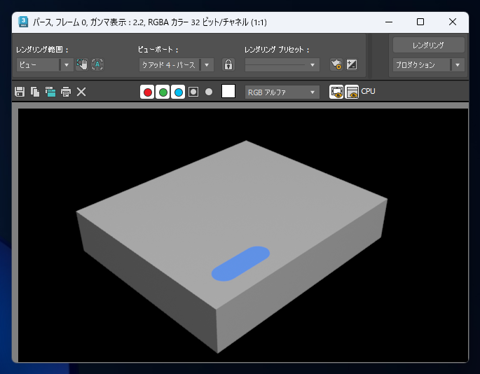The width and height of the screenshot is (480, 374).
Task: Click the 3ds Max window title icon
Action: 23,22
